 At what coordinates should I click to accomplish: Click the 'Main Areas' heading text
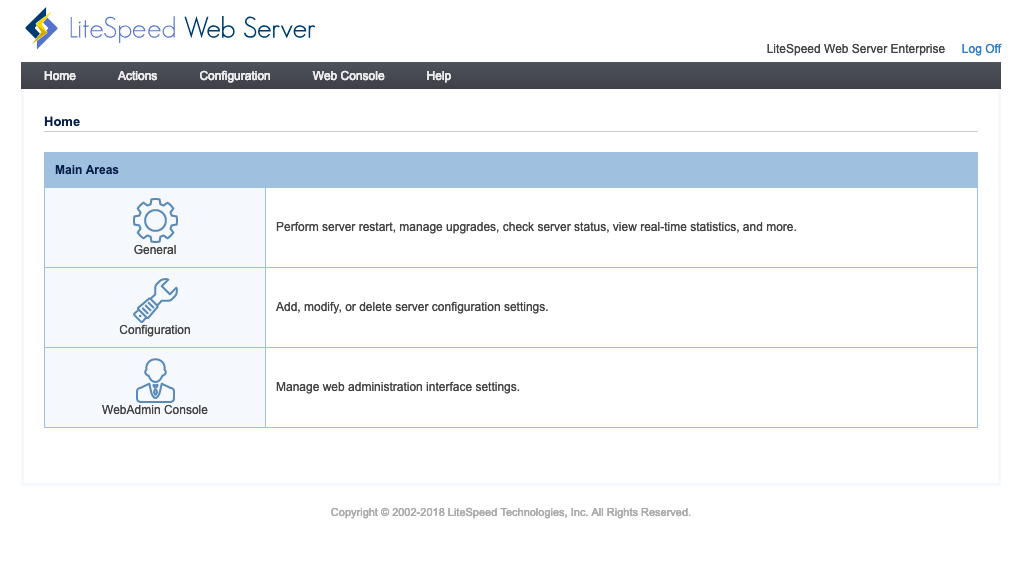[87, 170]
